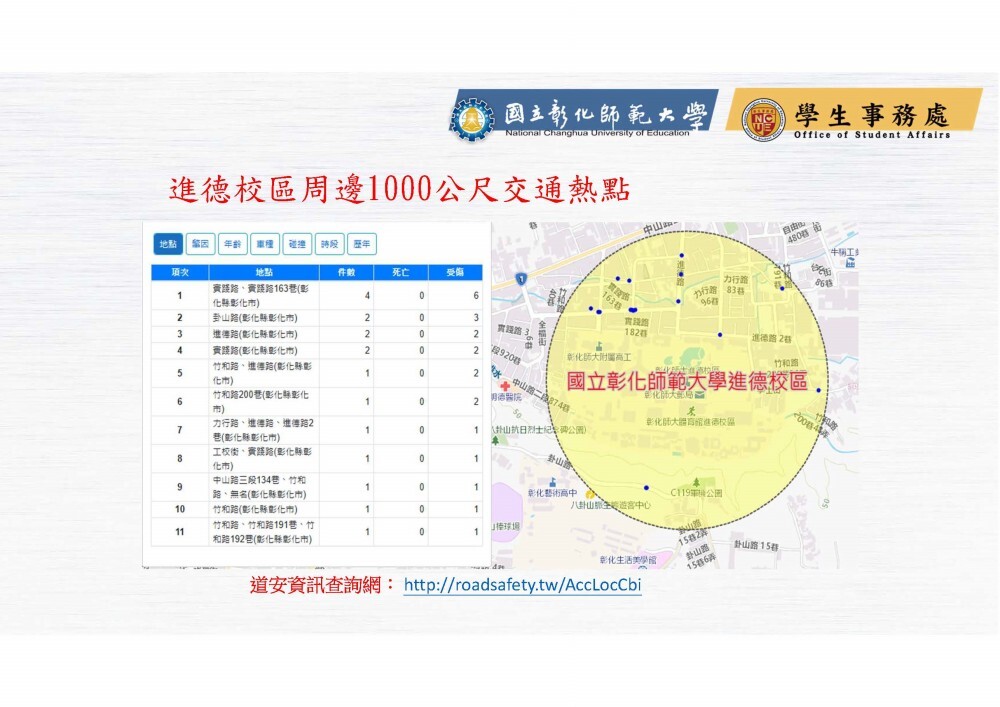The height and width of the screenshot is (707, 1000).
Task: Select row 6 竹和路200巷
Action: point(316,402)
